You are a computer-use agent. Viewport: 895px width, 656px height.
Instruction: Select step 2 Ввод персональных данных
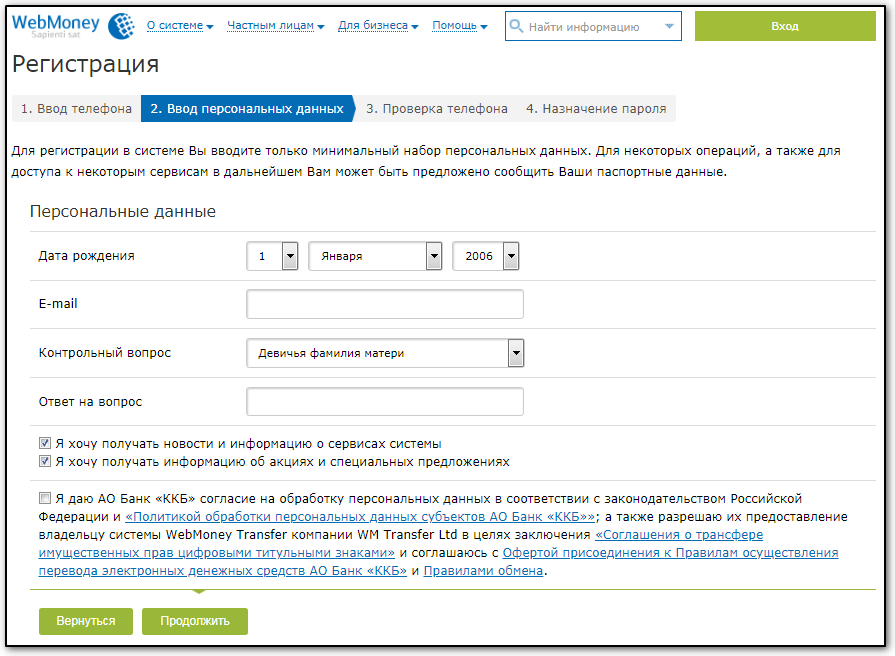[247, 108]
